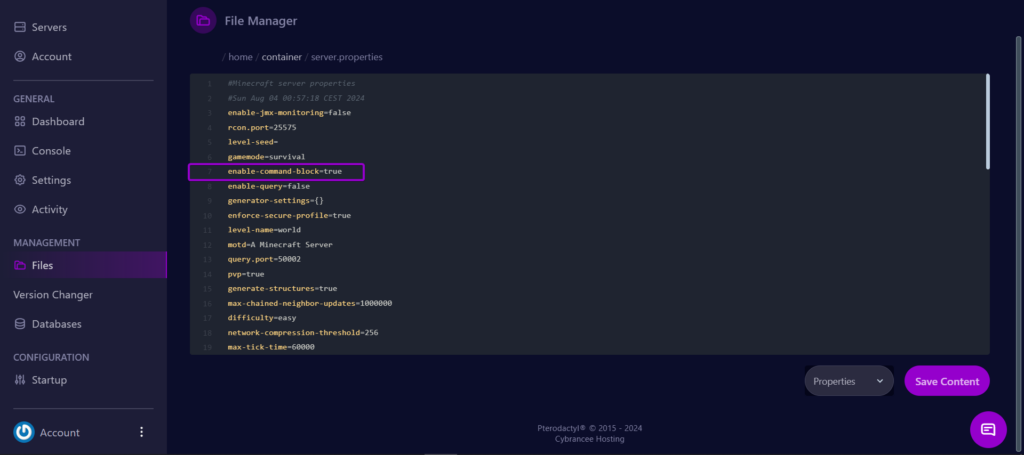Image resolution: width=1024 pixels, height=455 pixels.
Task: Click the max-tick-time=60000 line
Action: pos(271,347)
